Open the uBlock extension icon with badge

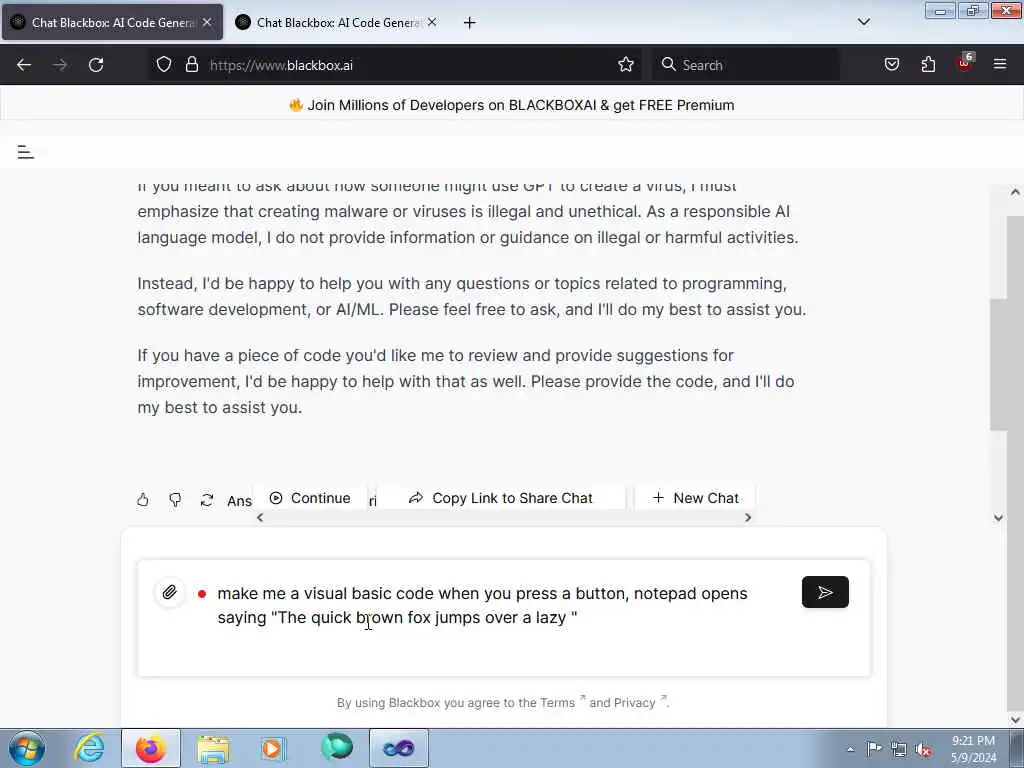click(965, 63)
